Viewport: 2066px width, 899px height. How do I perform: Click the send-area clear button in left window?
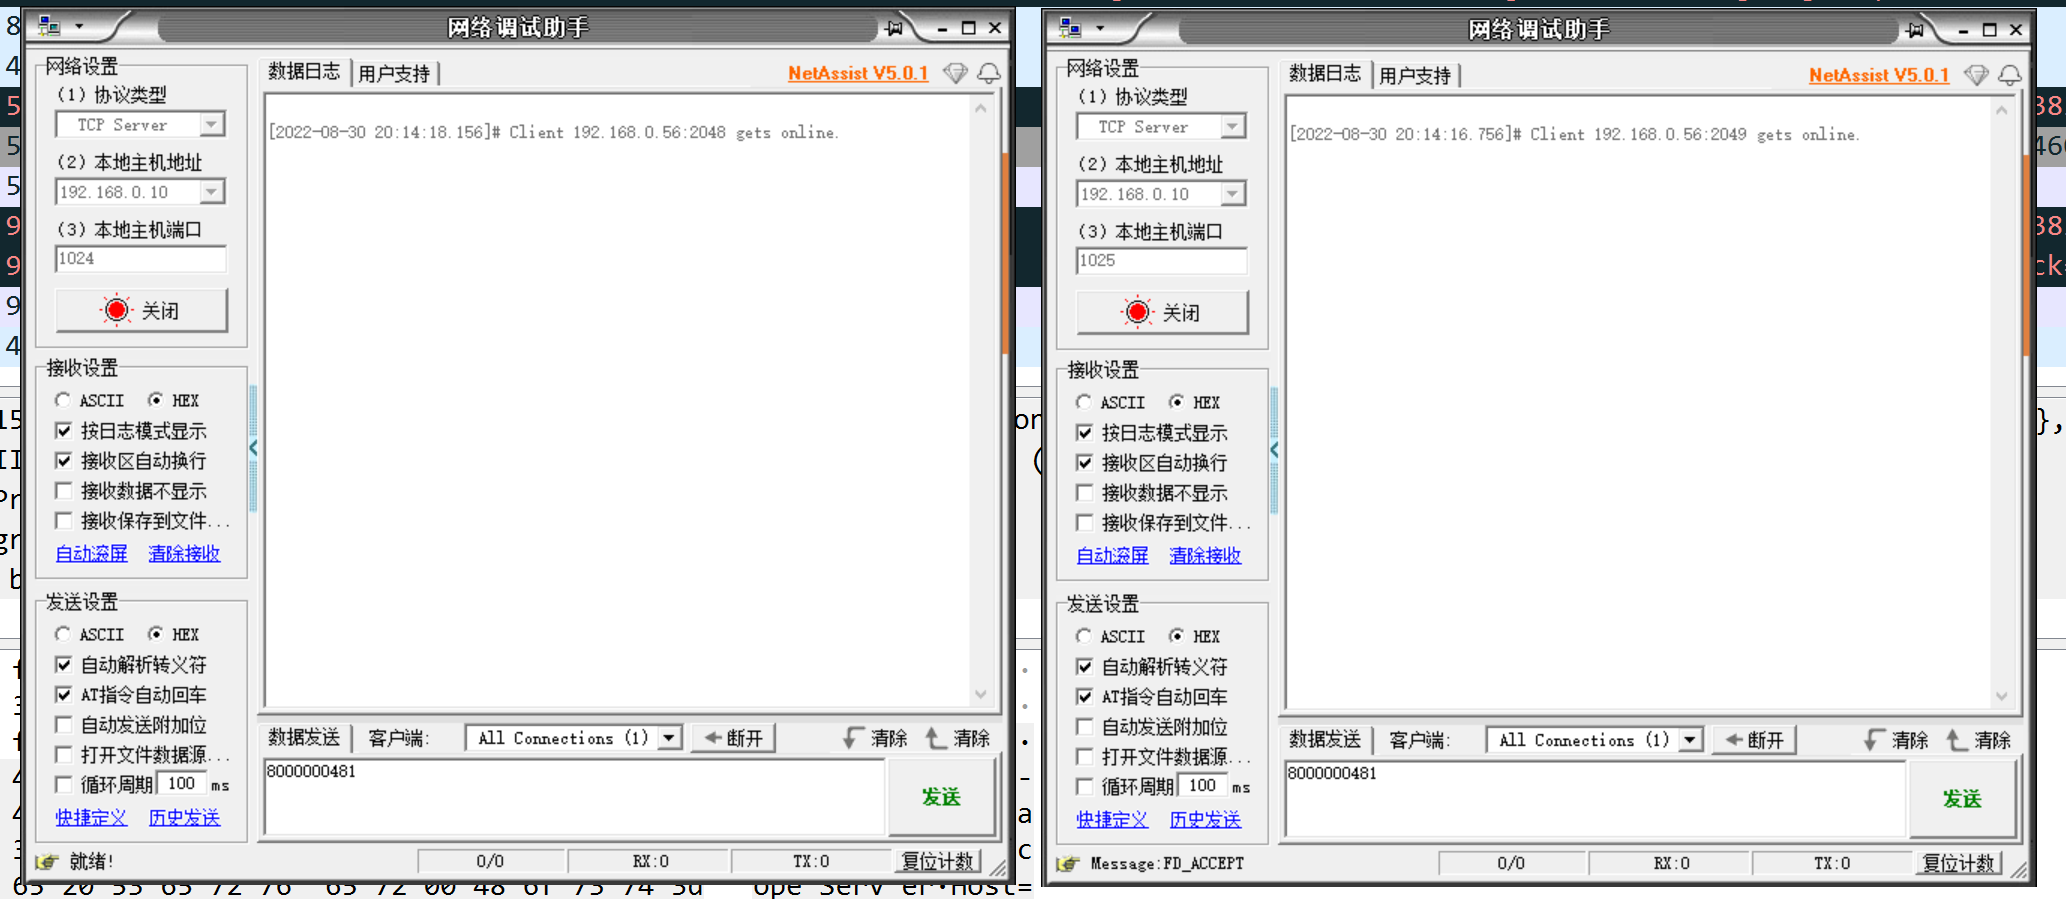point(875,738)
